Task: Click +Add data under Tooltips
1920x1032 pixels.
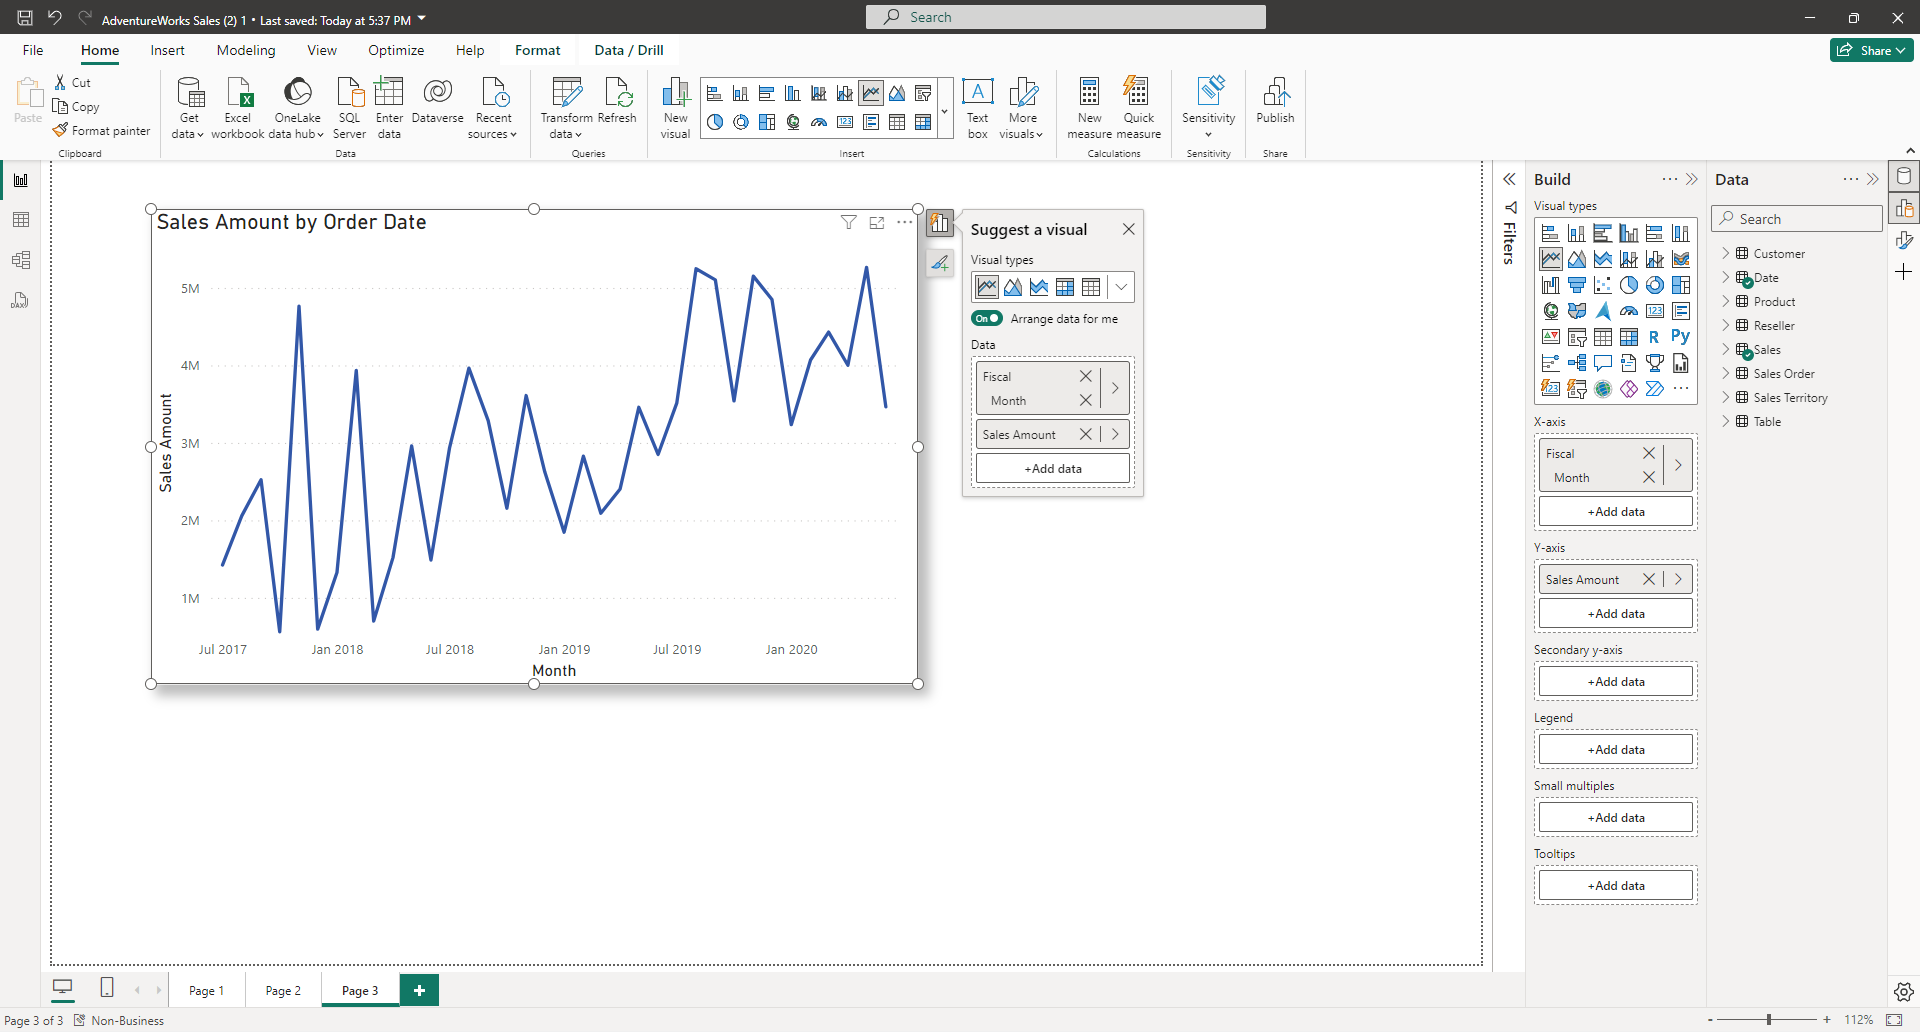Action: tap(1615, 886)
